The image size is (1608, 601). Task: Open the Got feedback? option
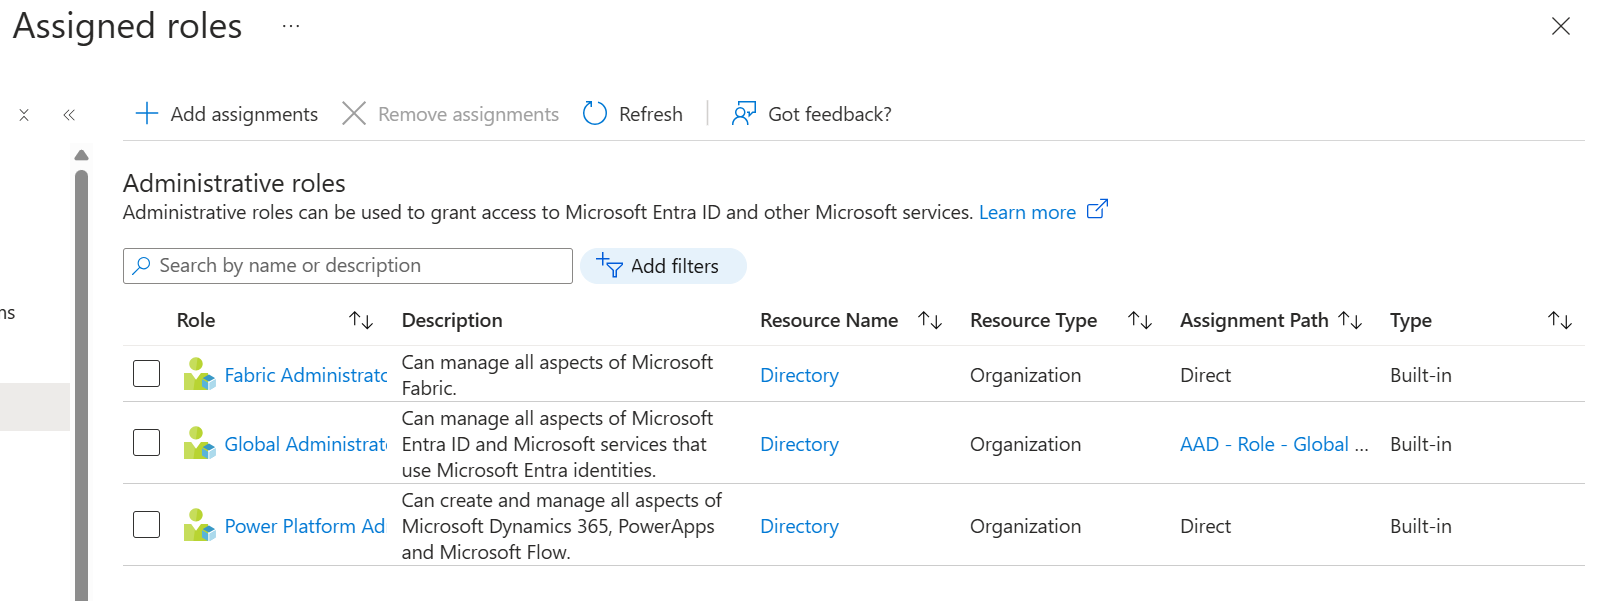click(811, 114)
